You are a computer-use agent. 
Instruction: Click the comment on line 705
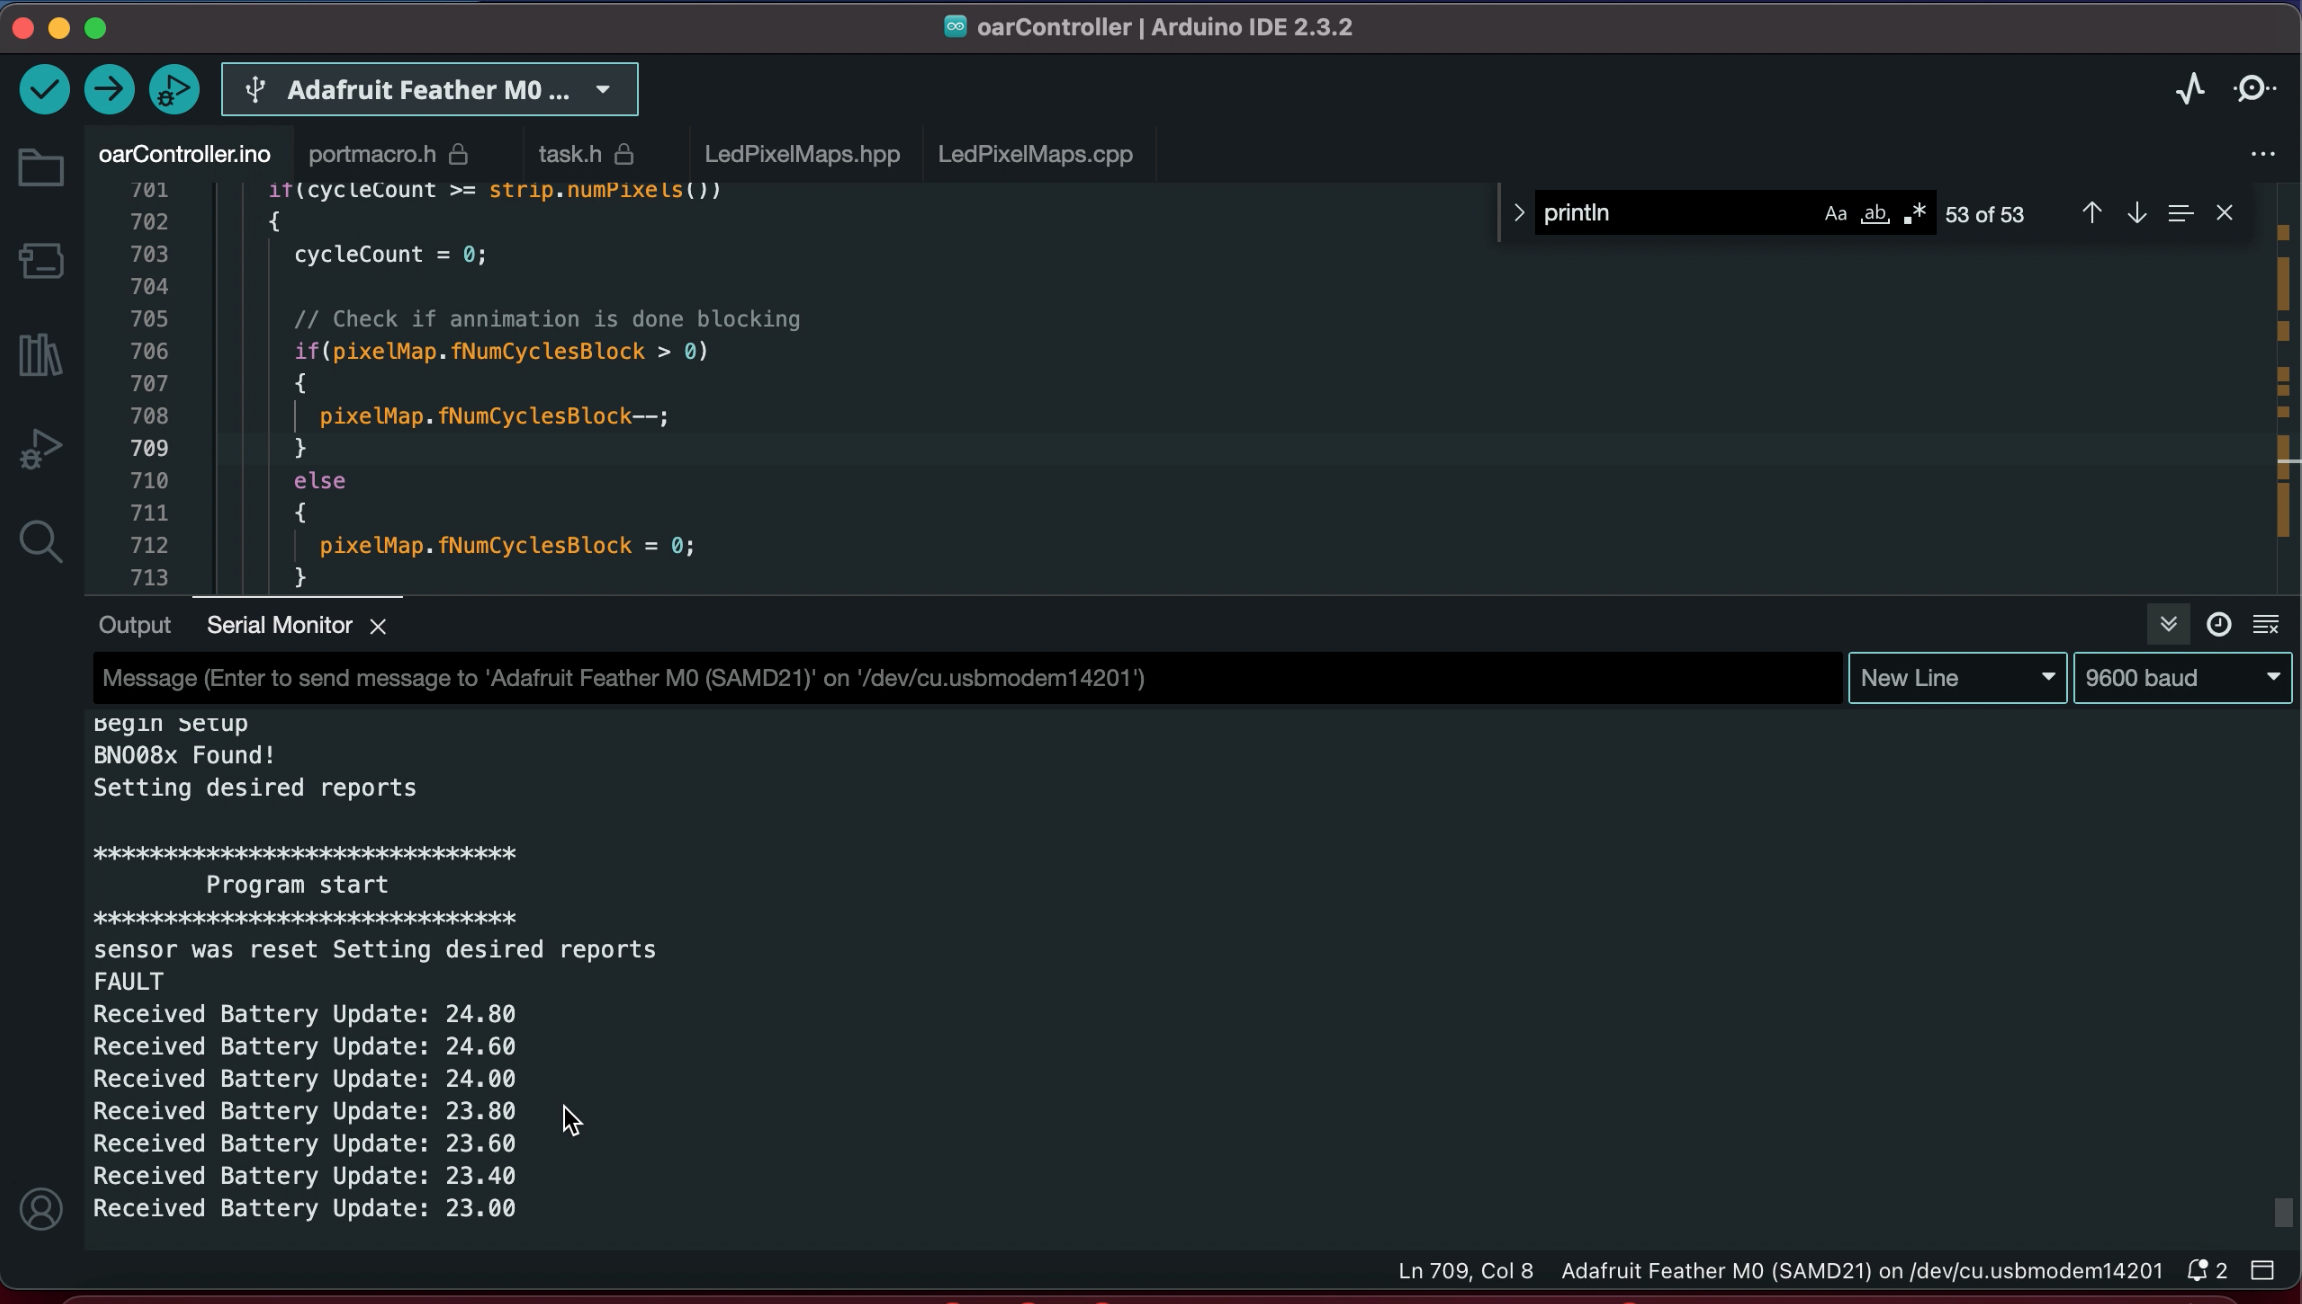547,319
